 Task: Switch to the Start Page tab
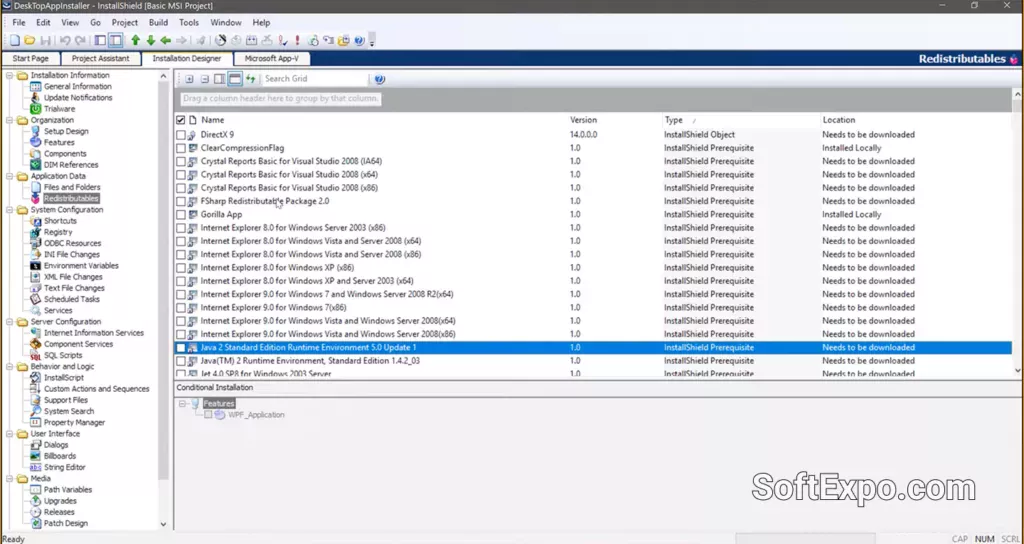tap(31, 59)
